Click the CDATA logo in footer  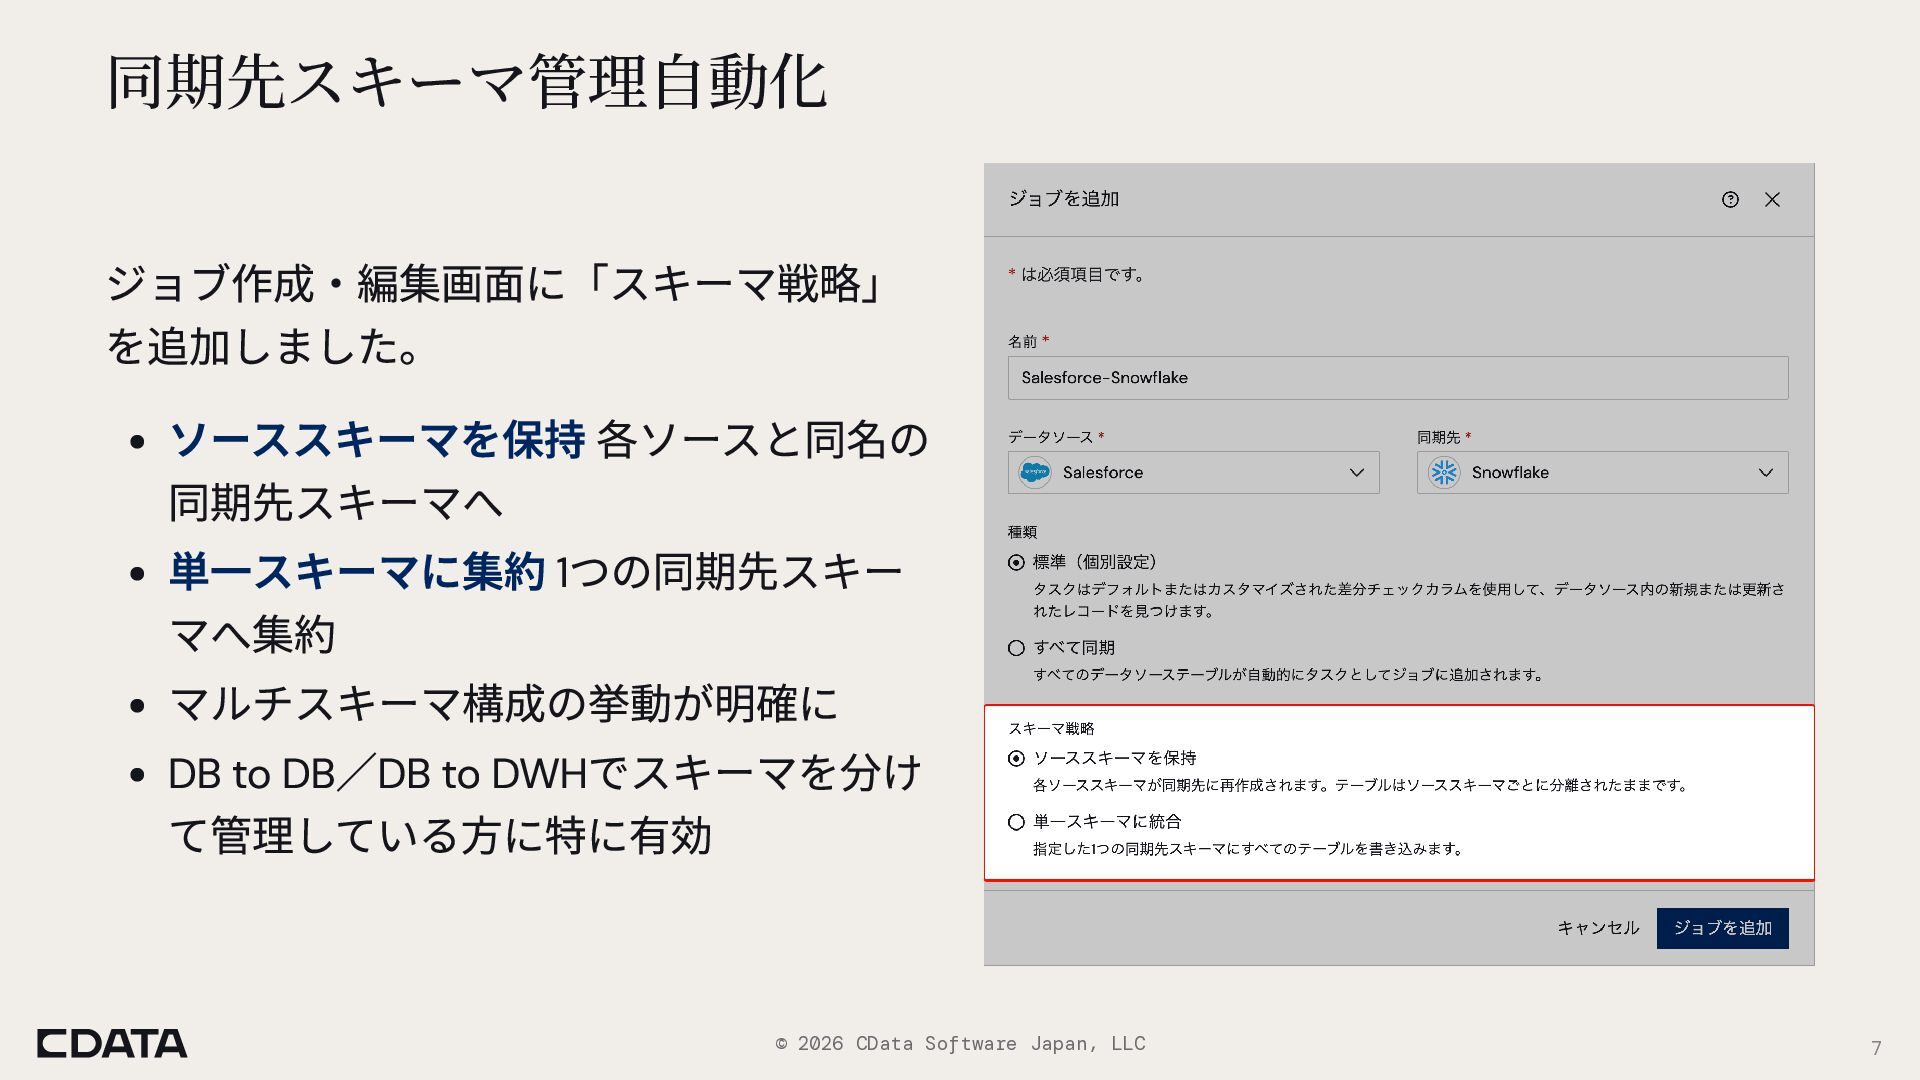(112, 1043)
